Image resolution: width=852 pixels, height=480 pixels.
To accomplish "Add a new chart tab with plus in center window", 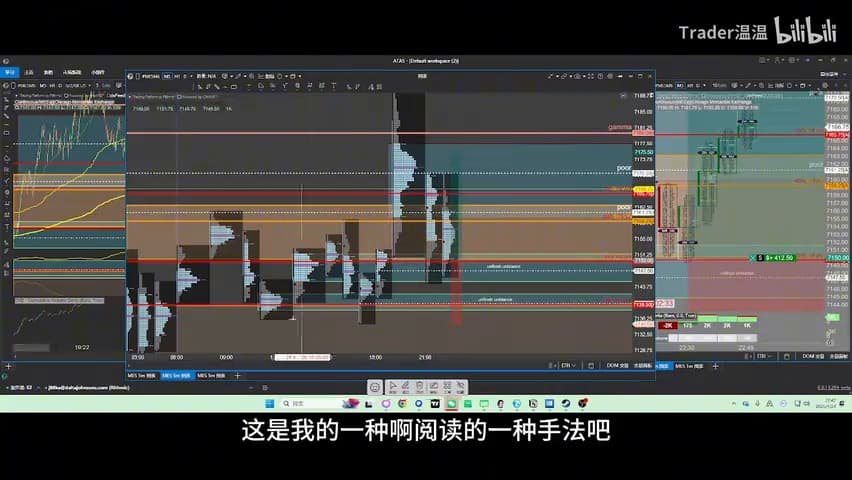I will point(237,376).
